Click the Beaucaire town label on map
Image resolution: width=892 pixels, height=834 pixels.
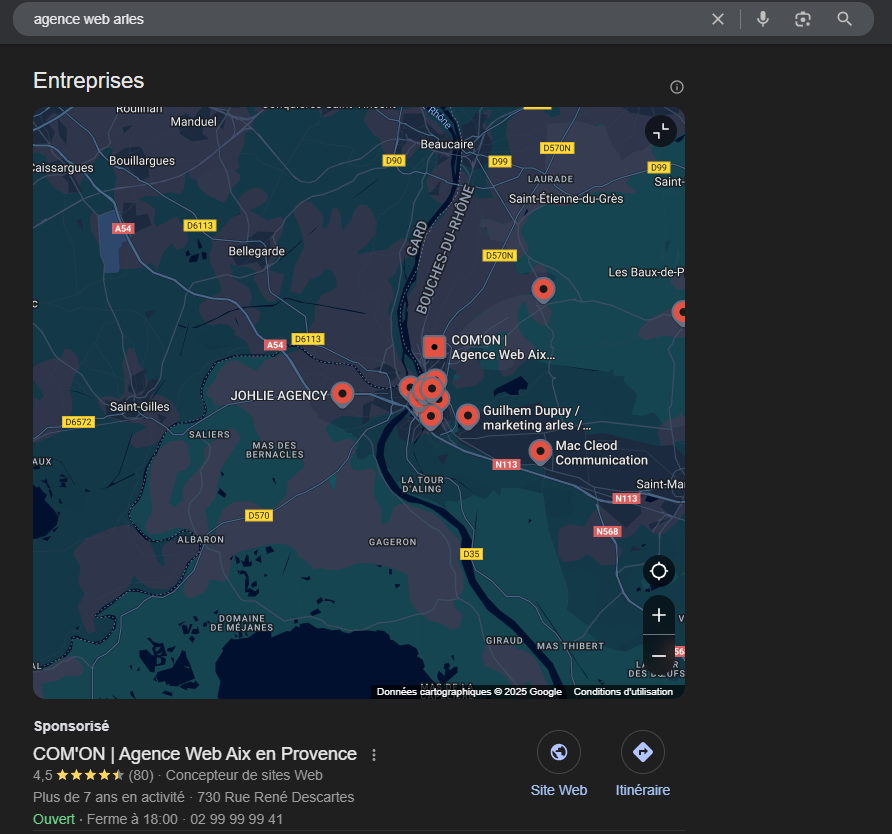[x=447, y=144]
